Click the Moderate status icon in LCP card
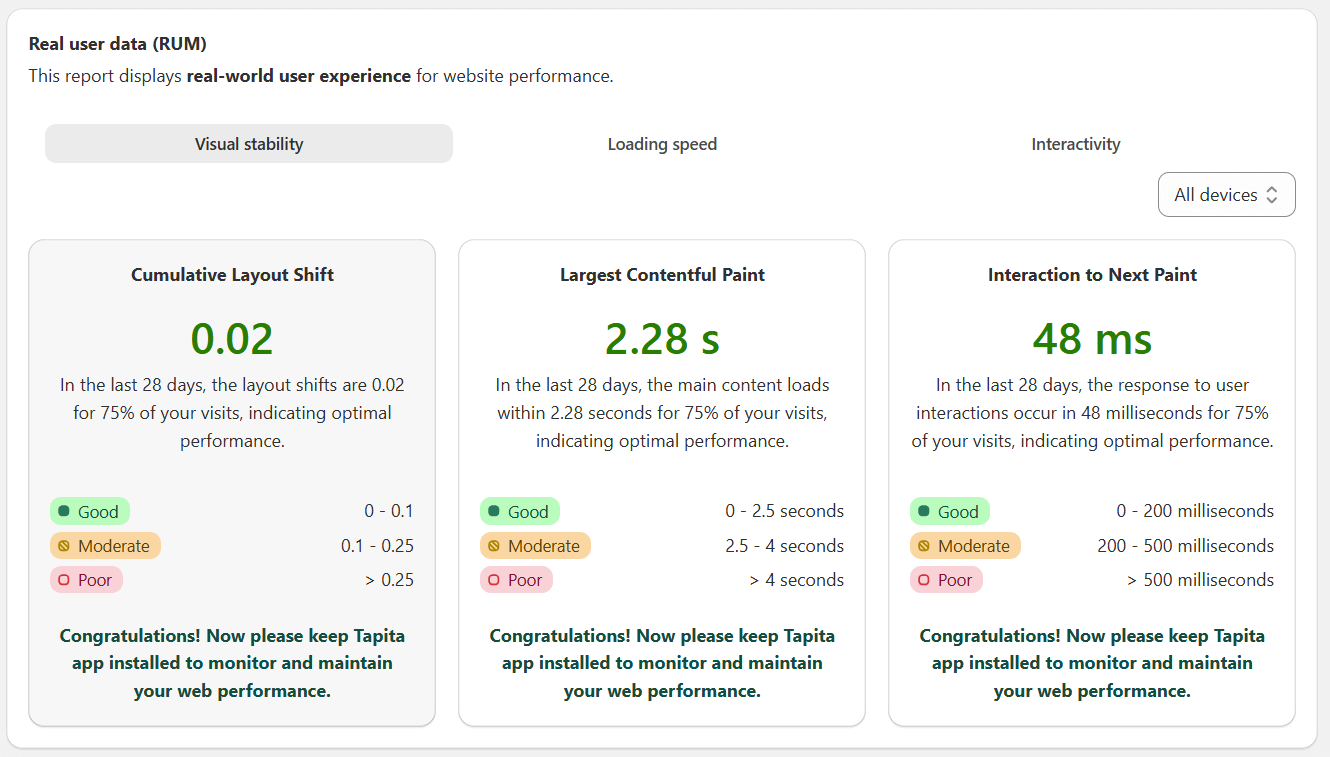Image resolution: width=1330 pixels, height=757 pixels. click(495, 545)
